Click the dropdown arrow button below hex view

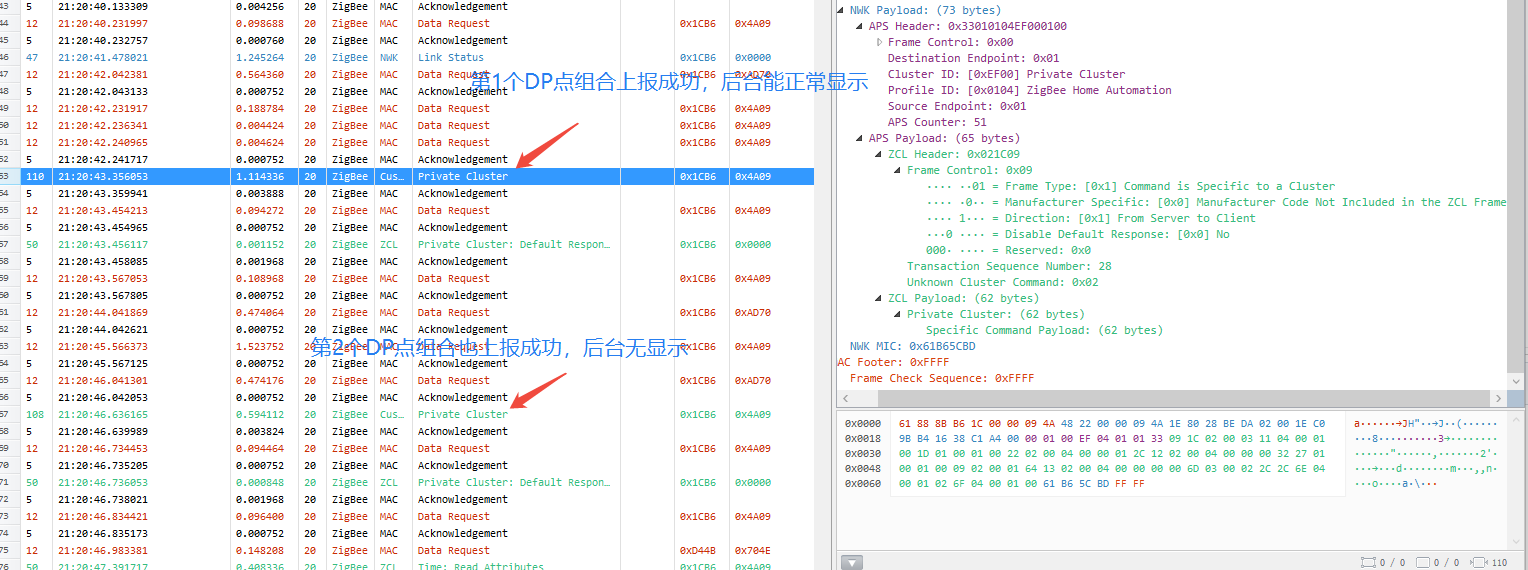pyautogui.click(x=851, y=562)
